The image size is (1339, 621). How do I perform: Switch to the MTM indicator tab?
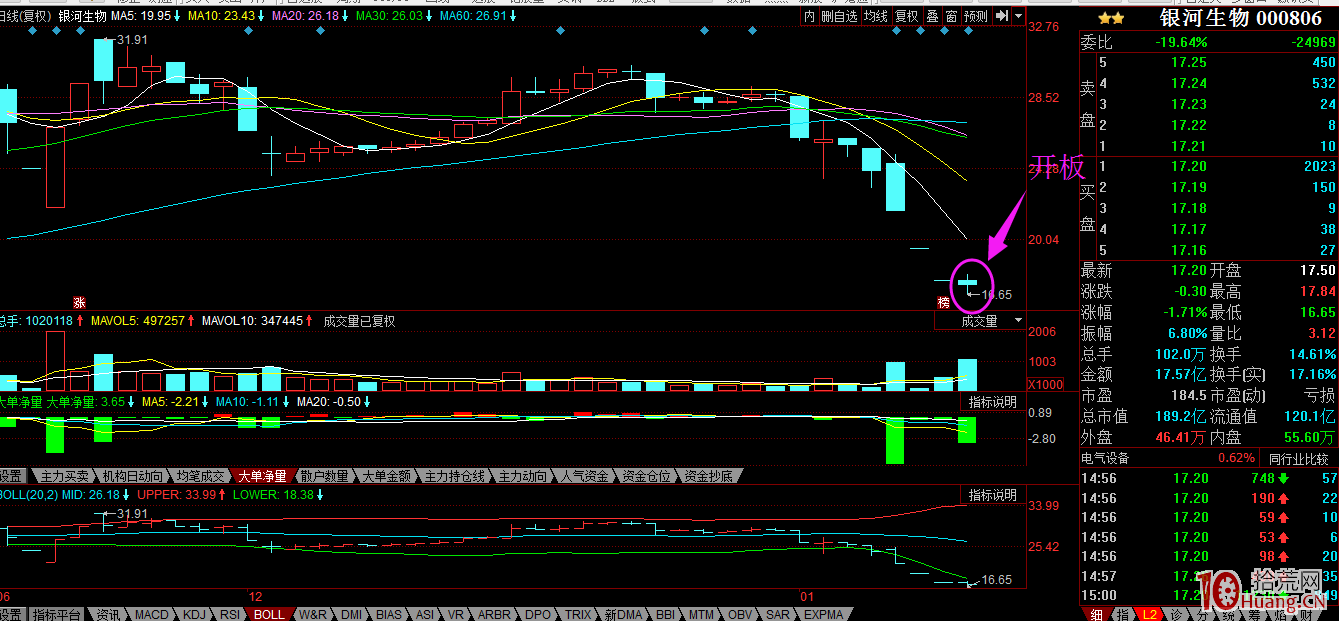(703, 614)
